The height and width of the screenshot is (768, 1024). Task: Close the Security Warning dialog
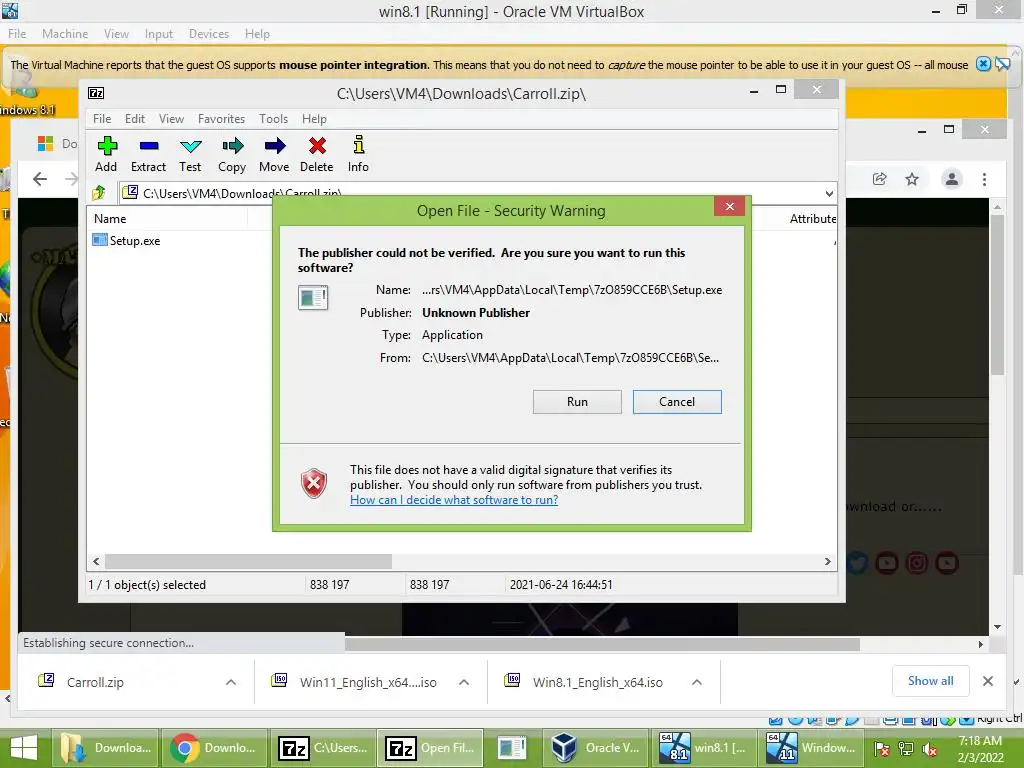tap(729, 206)
